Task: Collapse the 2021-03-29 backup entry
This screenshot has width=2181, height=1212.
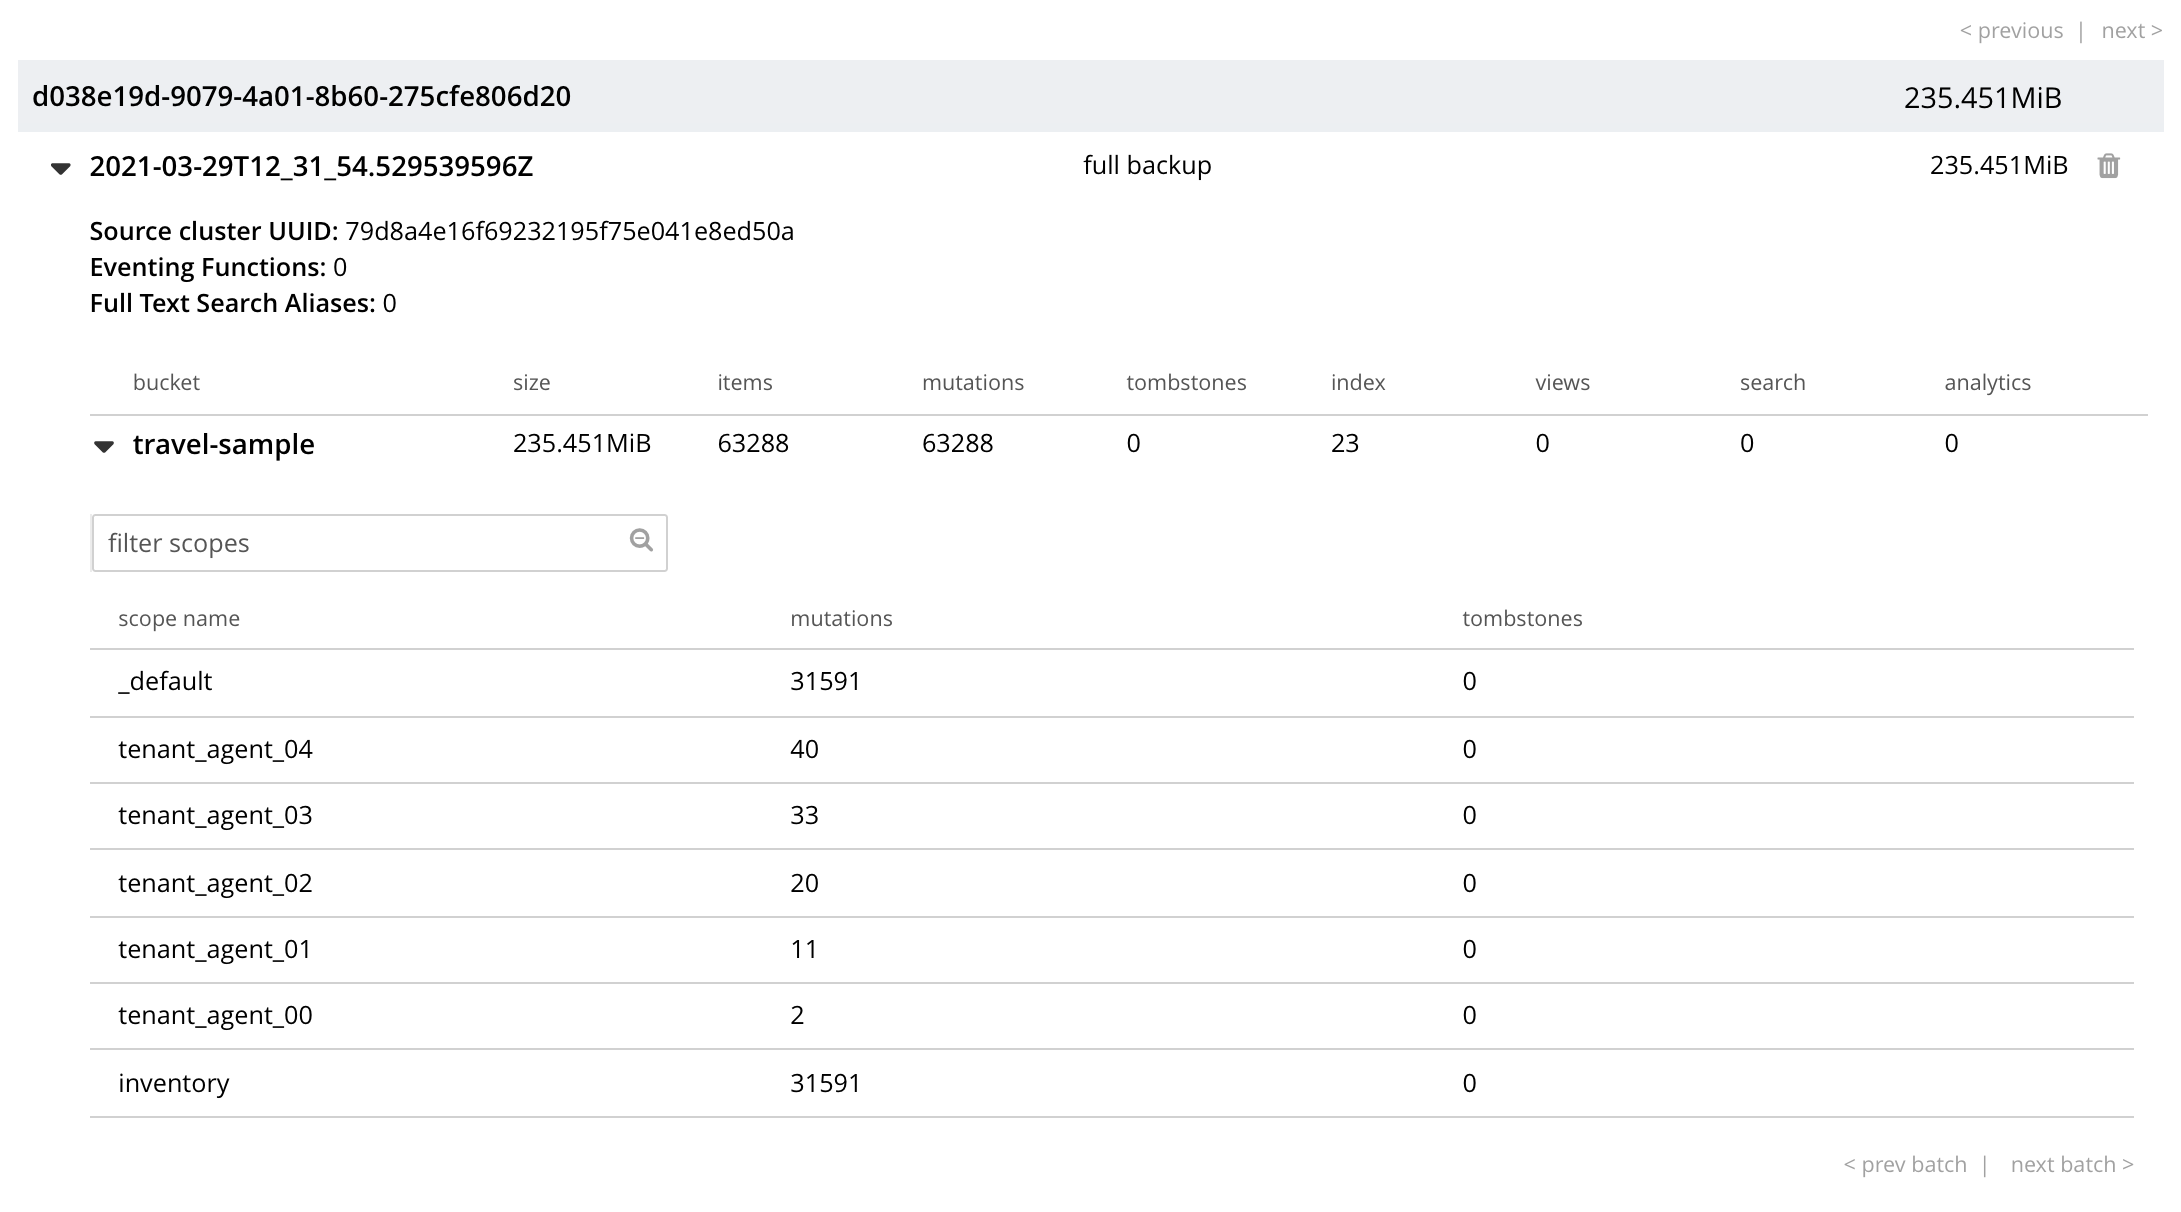Action: (x=61, y=168)
